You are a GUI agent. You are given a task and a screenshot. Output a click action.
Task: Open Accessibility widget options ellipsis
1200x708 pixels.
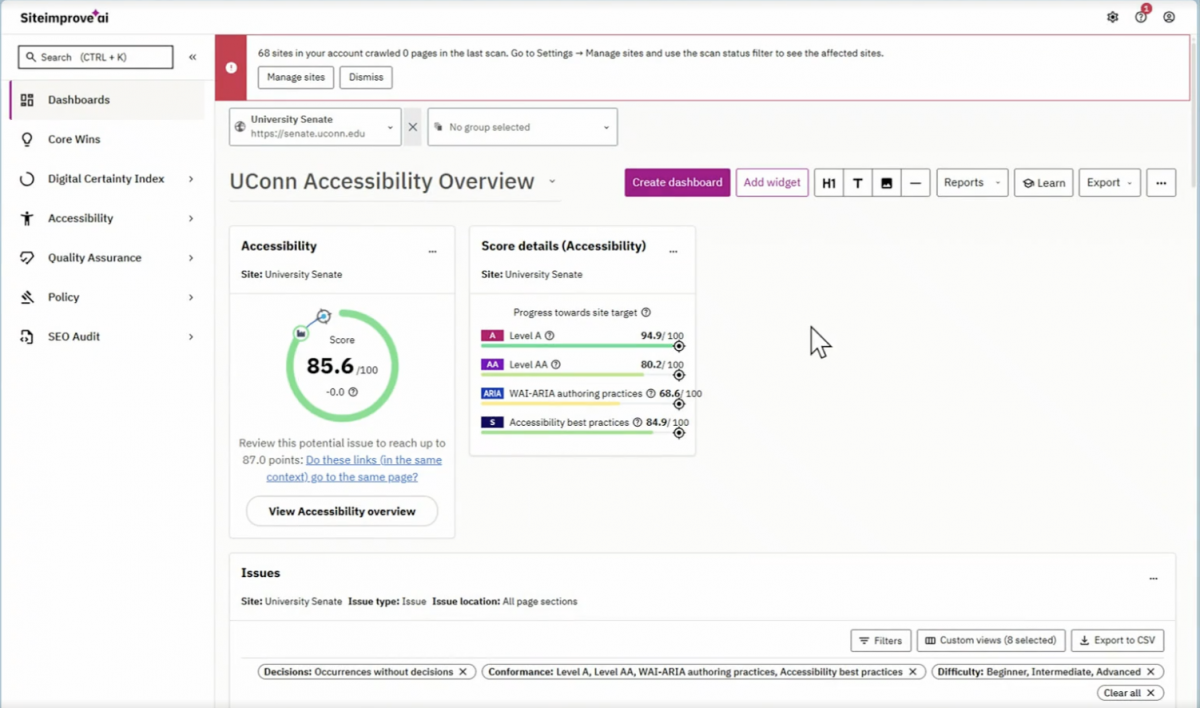432,252
